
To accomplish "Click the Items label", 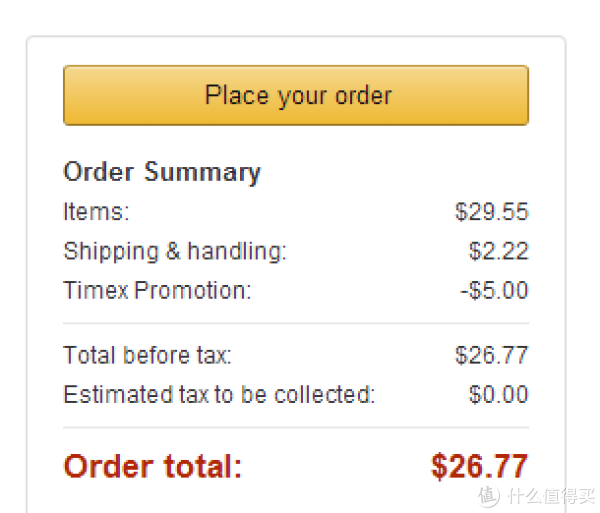I will [x=96, y=212].
